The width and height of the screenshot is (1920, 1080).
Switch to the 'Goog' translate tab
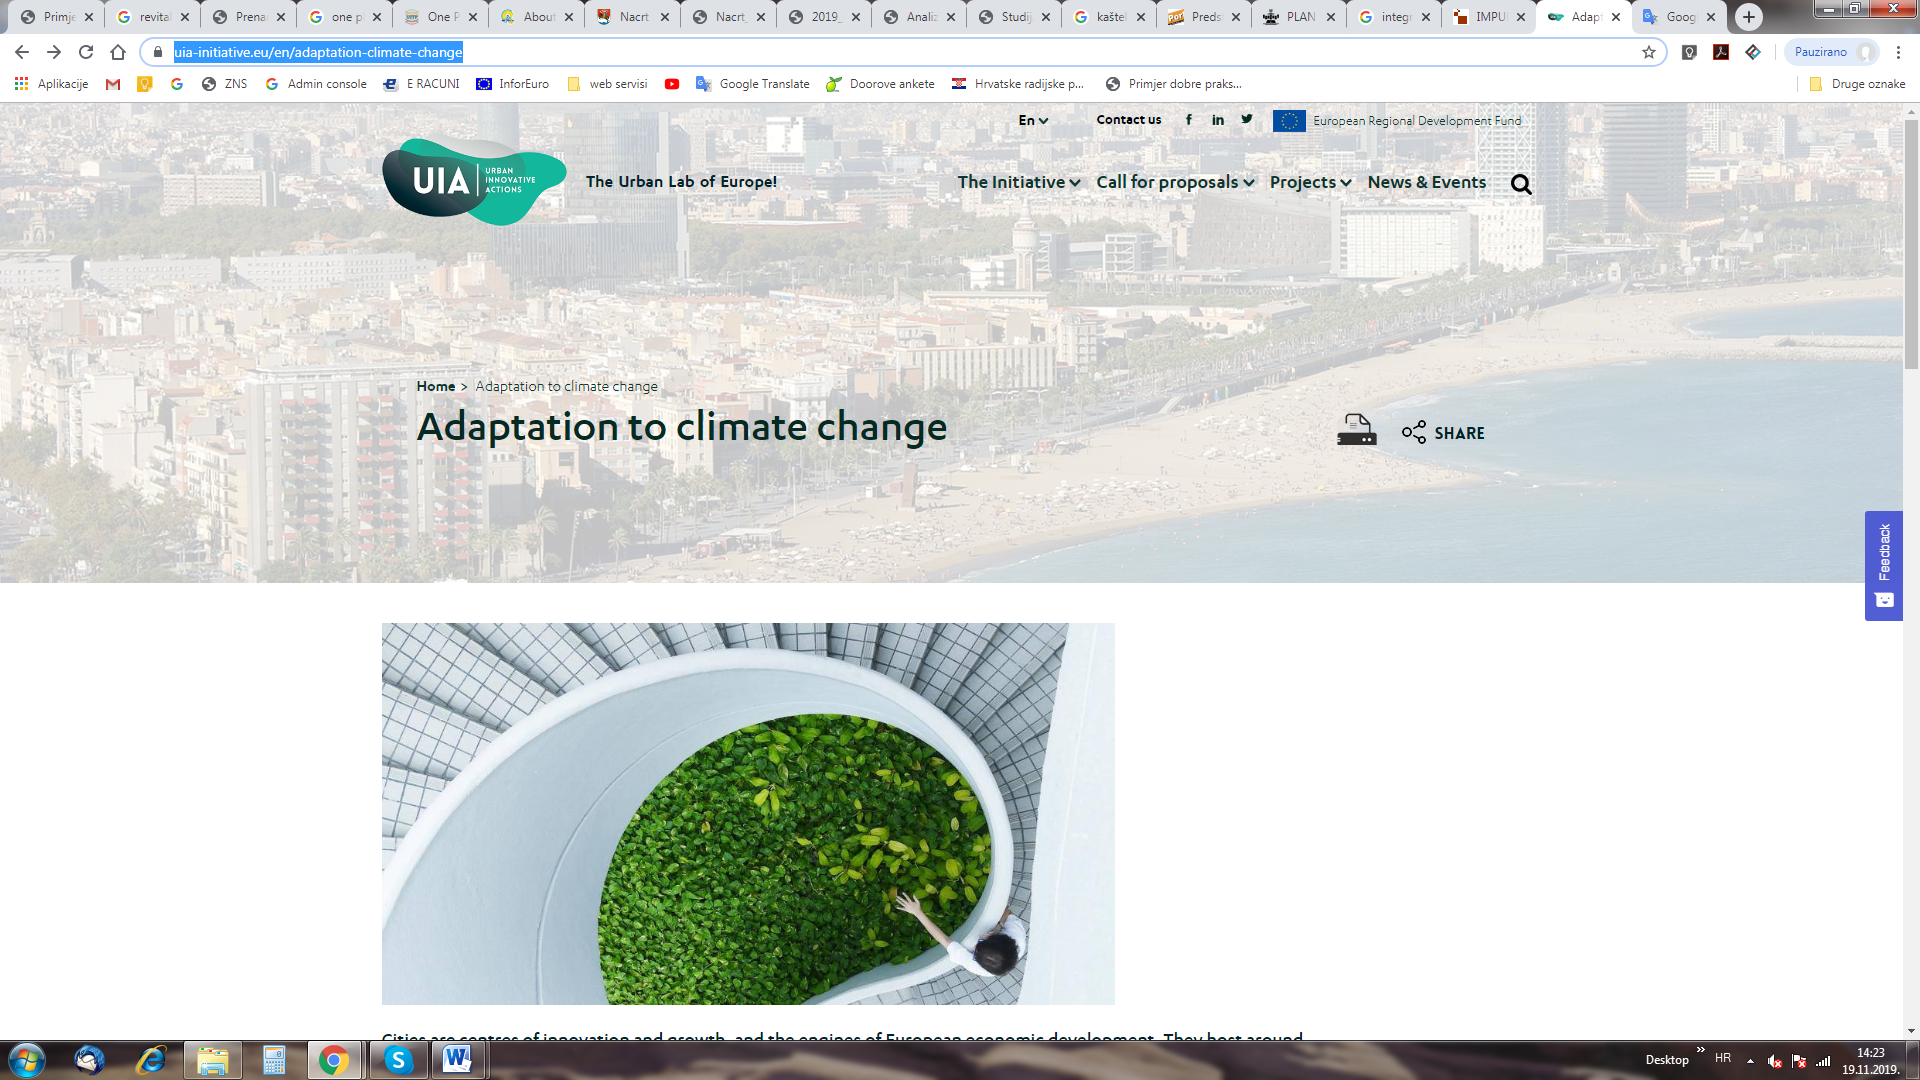[1677, 17]
